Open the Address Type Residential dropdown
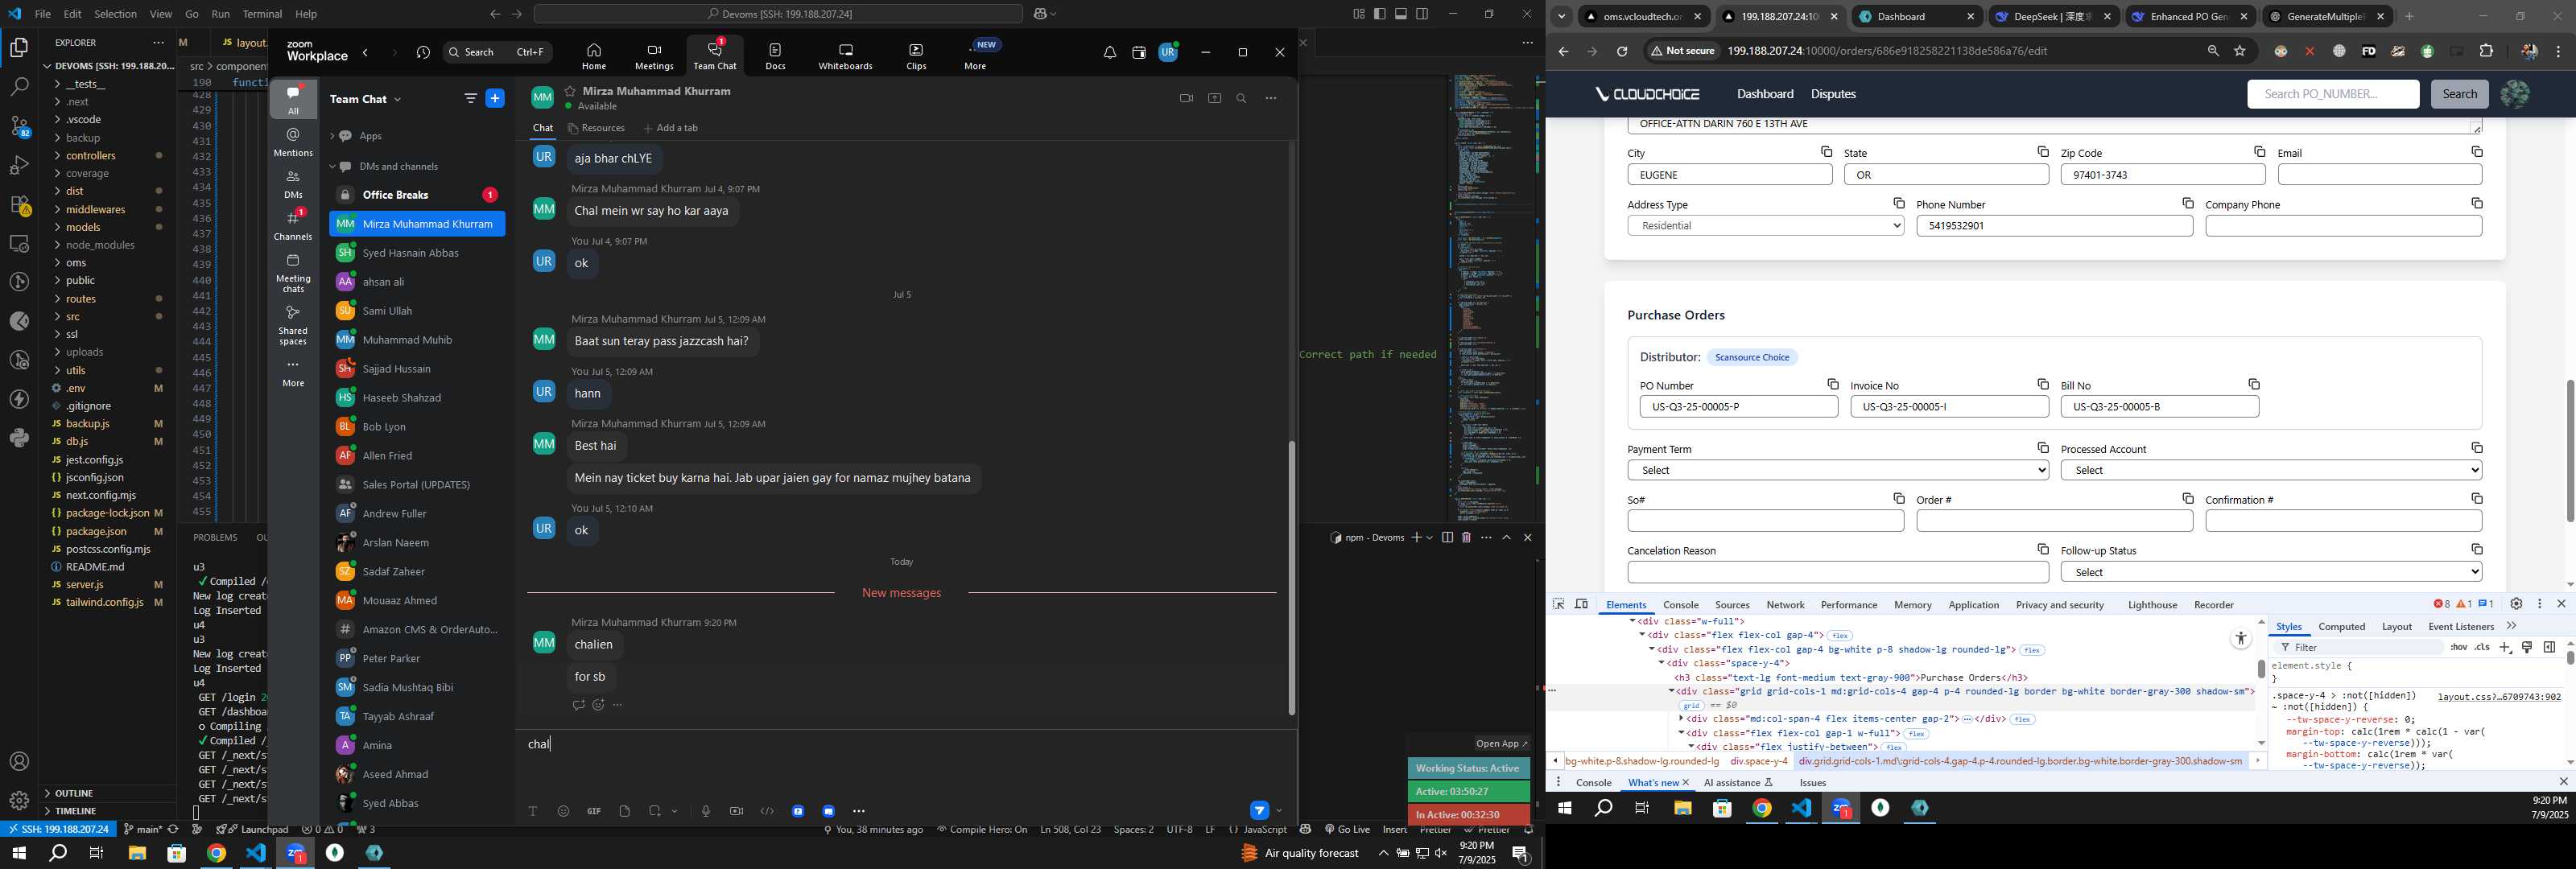Image resolution: width=2576 pixels, height=869 pixels. [x=1765, y=226]
